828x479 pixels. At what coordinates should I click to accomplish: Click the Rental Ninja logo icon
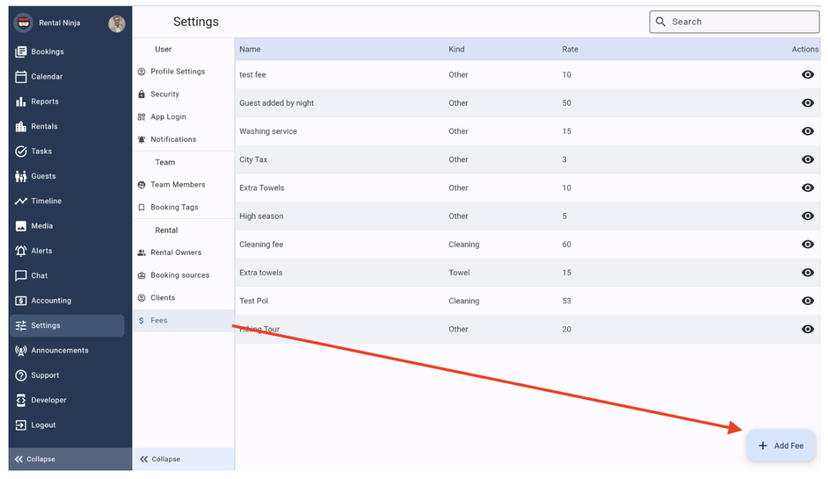click(23, 23)
